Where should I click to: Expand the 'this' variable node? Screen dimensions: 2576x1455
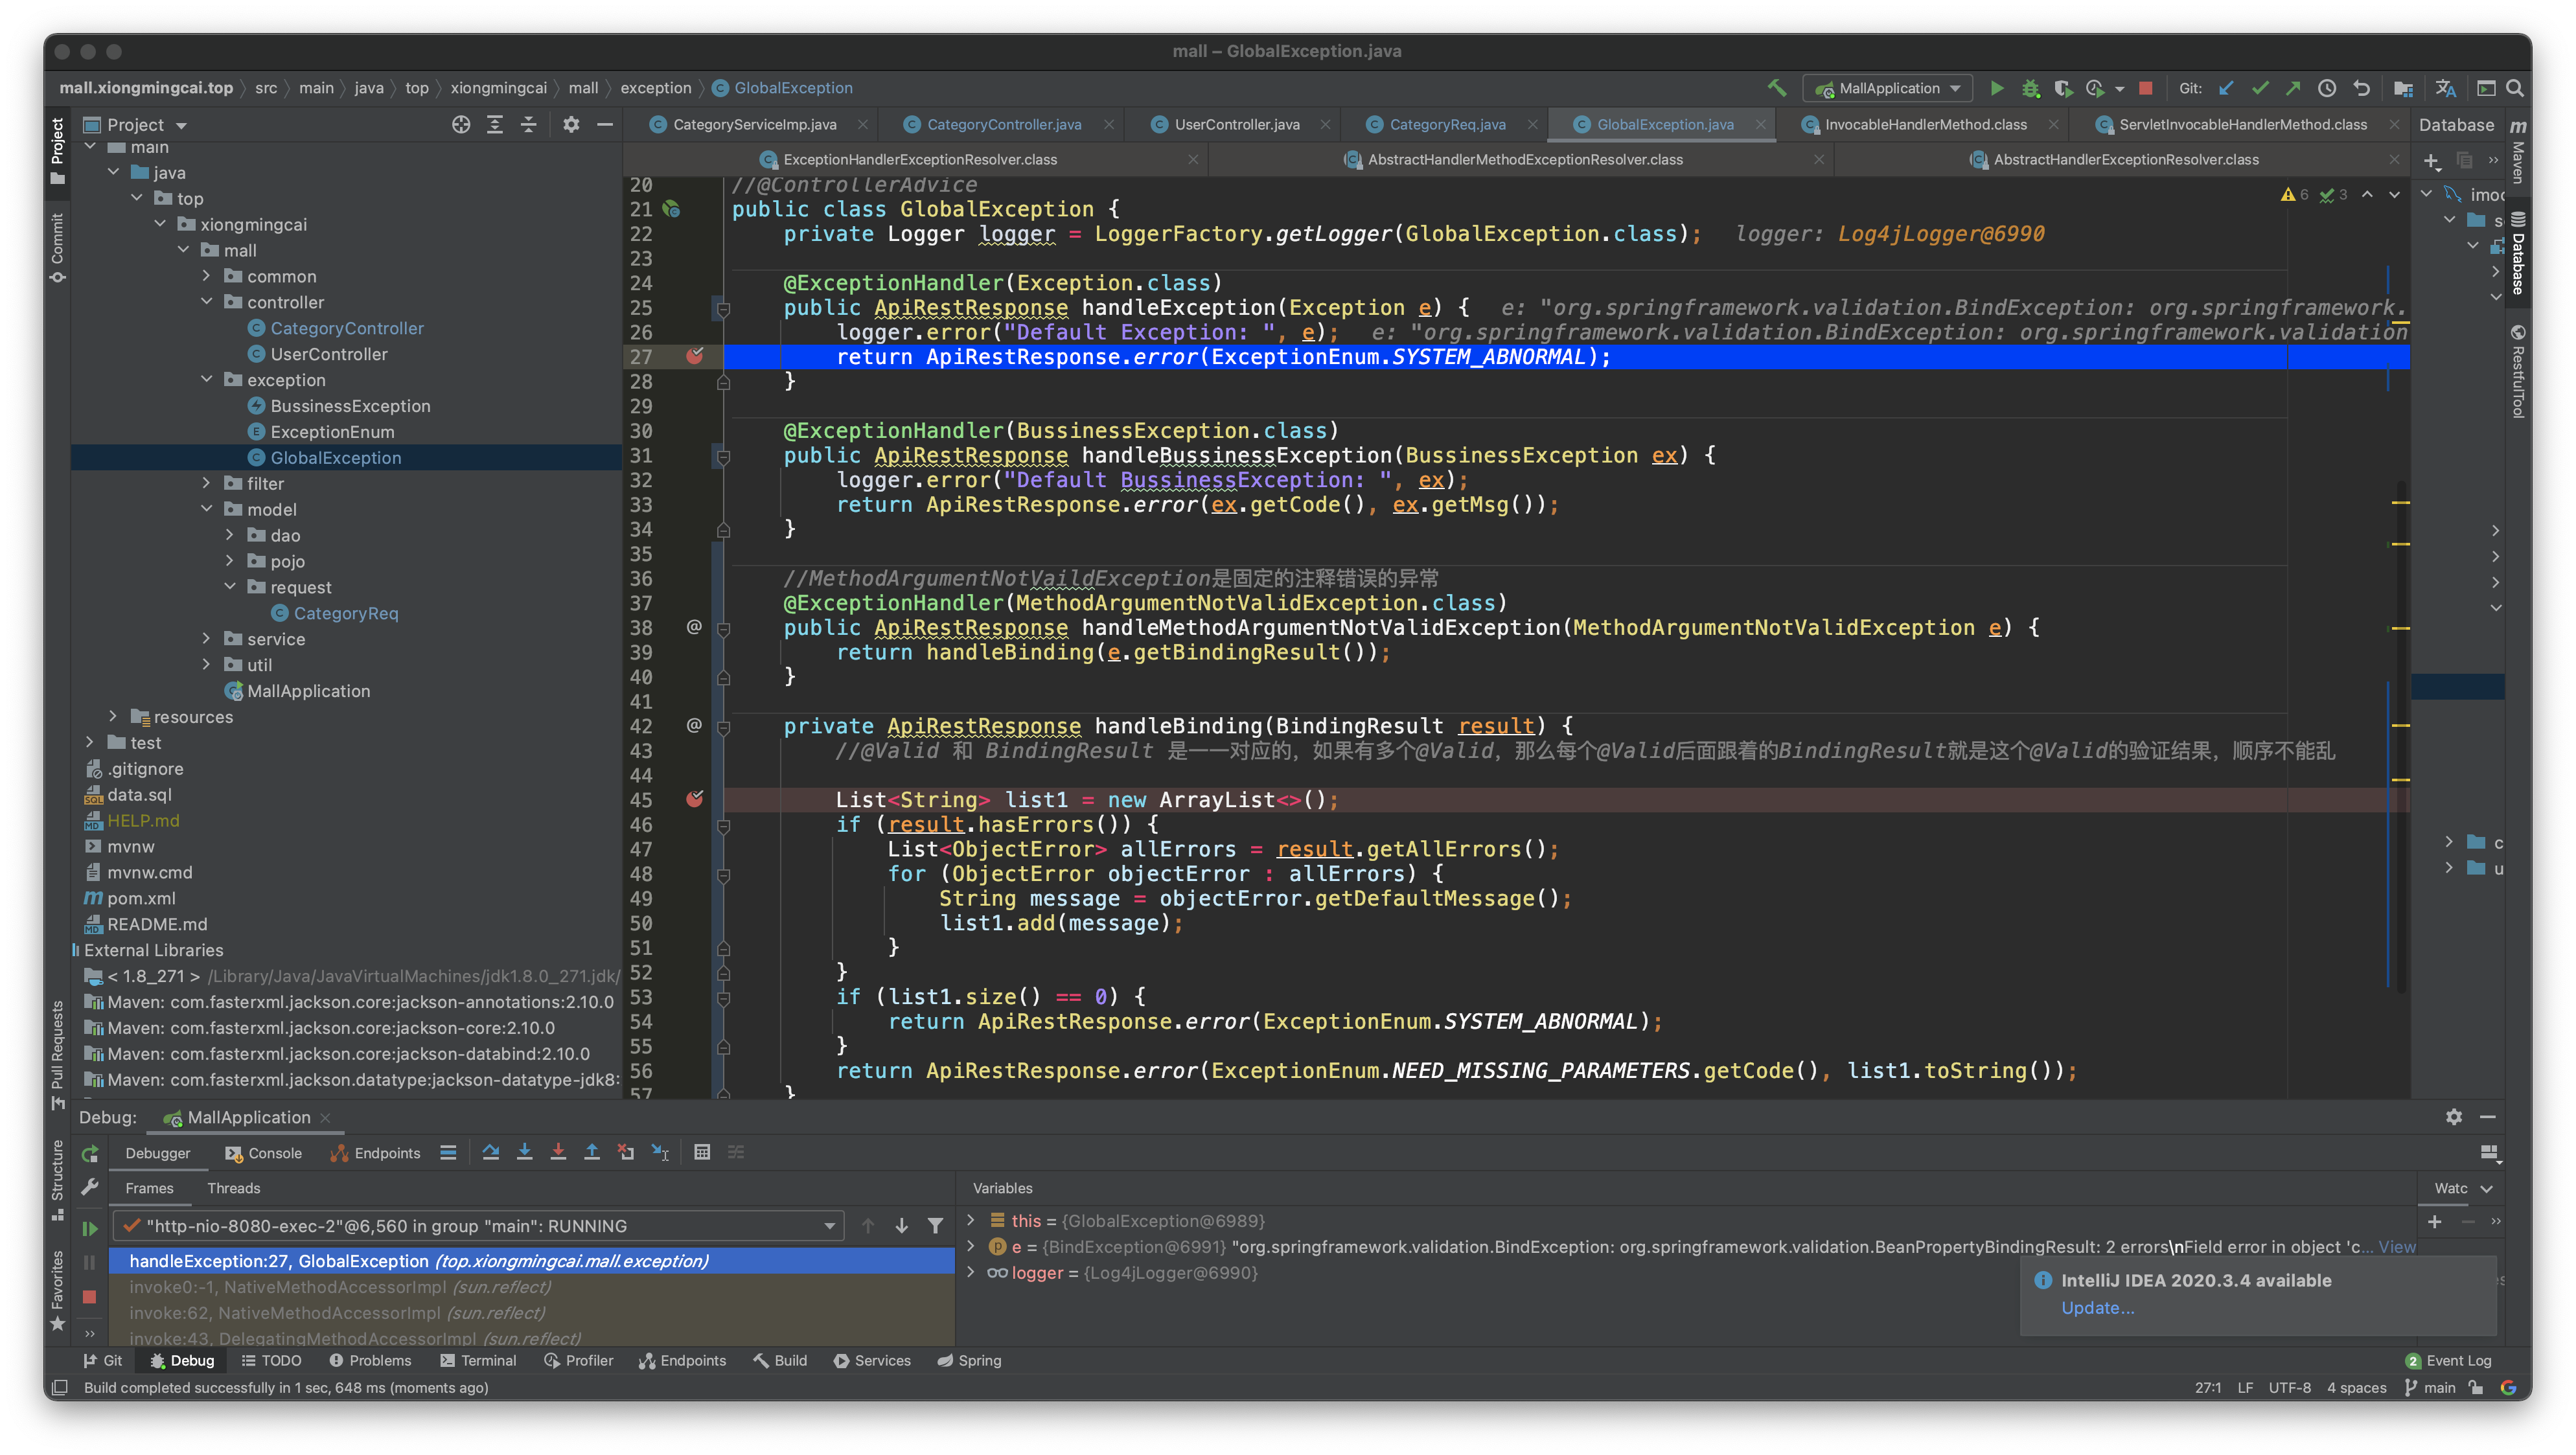[x=970, y=1220]
